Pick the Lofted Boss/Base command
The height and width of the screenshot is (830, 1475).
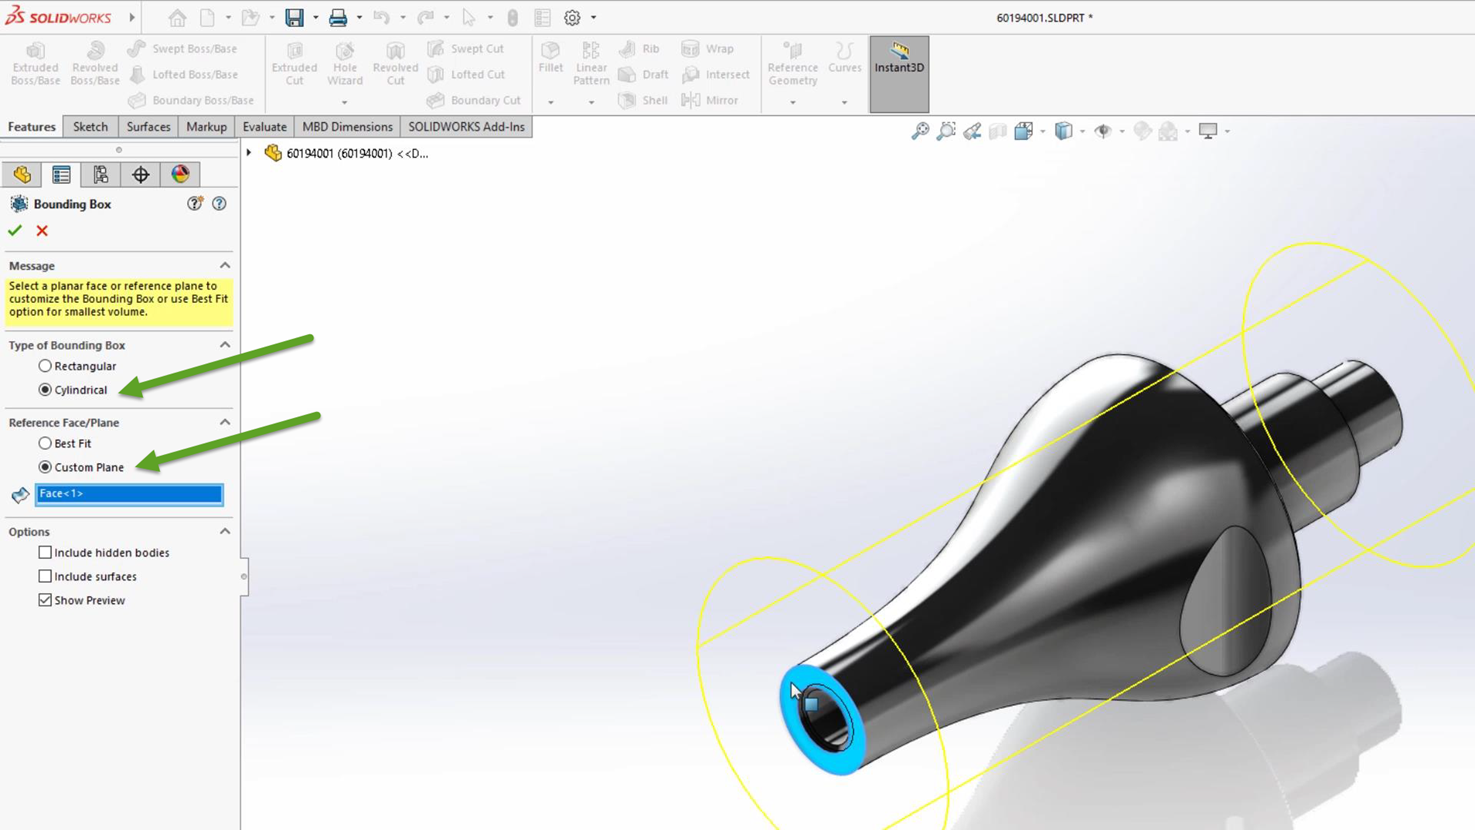click(x=183, y=74)
